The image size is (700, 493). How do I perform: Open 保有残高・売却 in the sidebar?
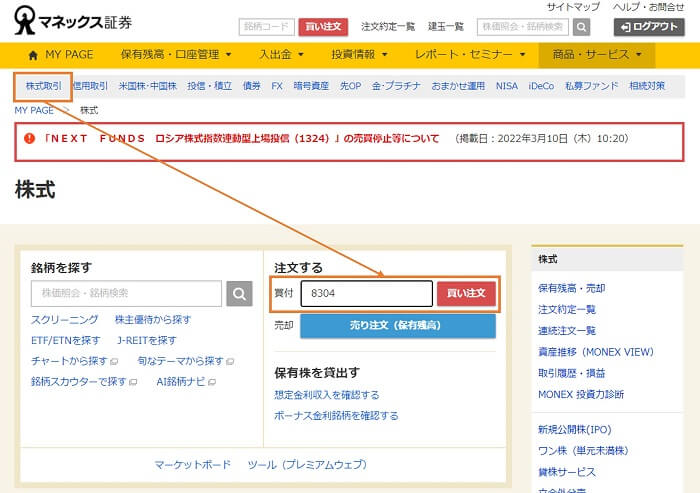coord(572,288)
